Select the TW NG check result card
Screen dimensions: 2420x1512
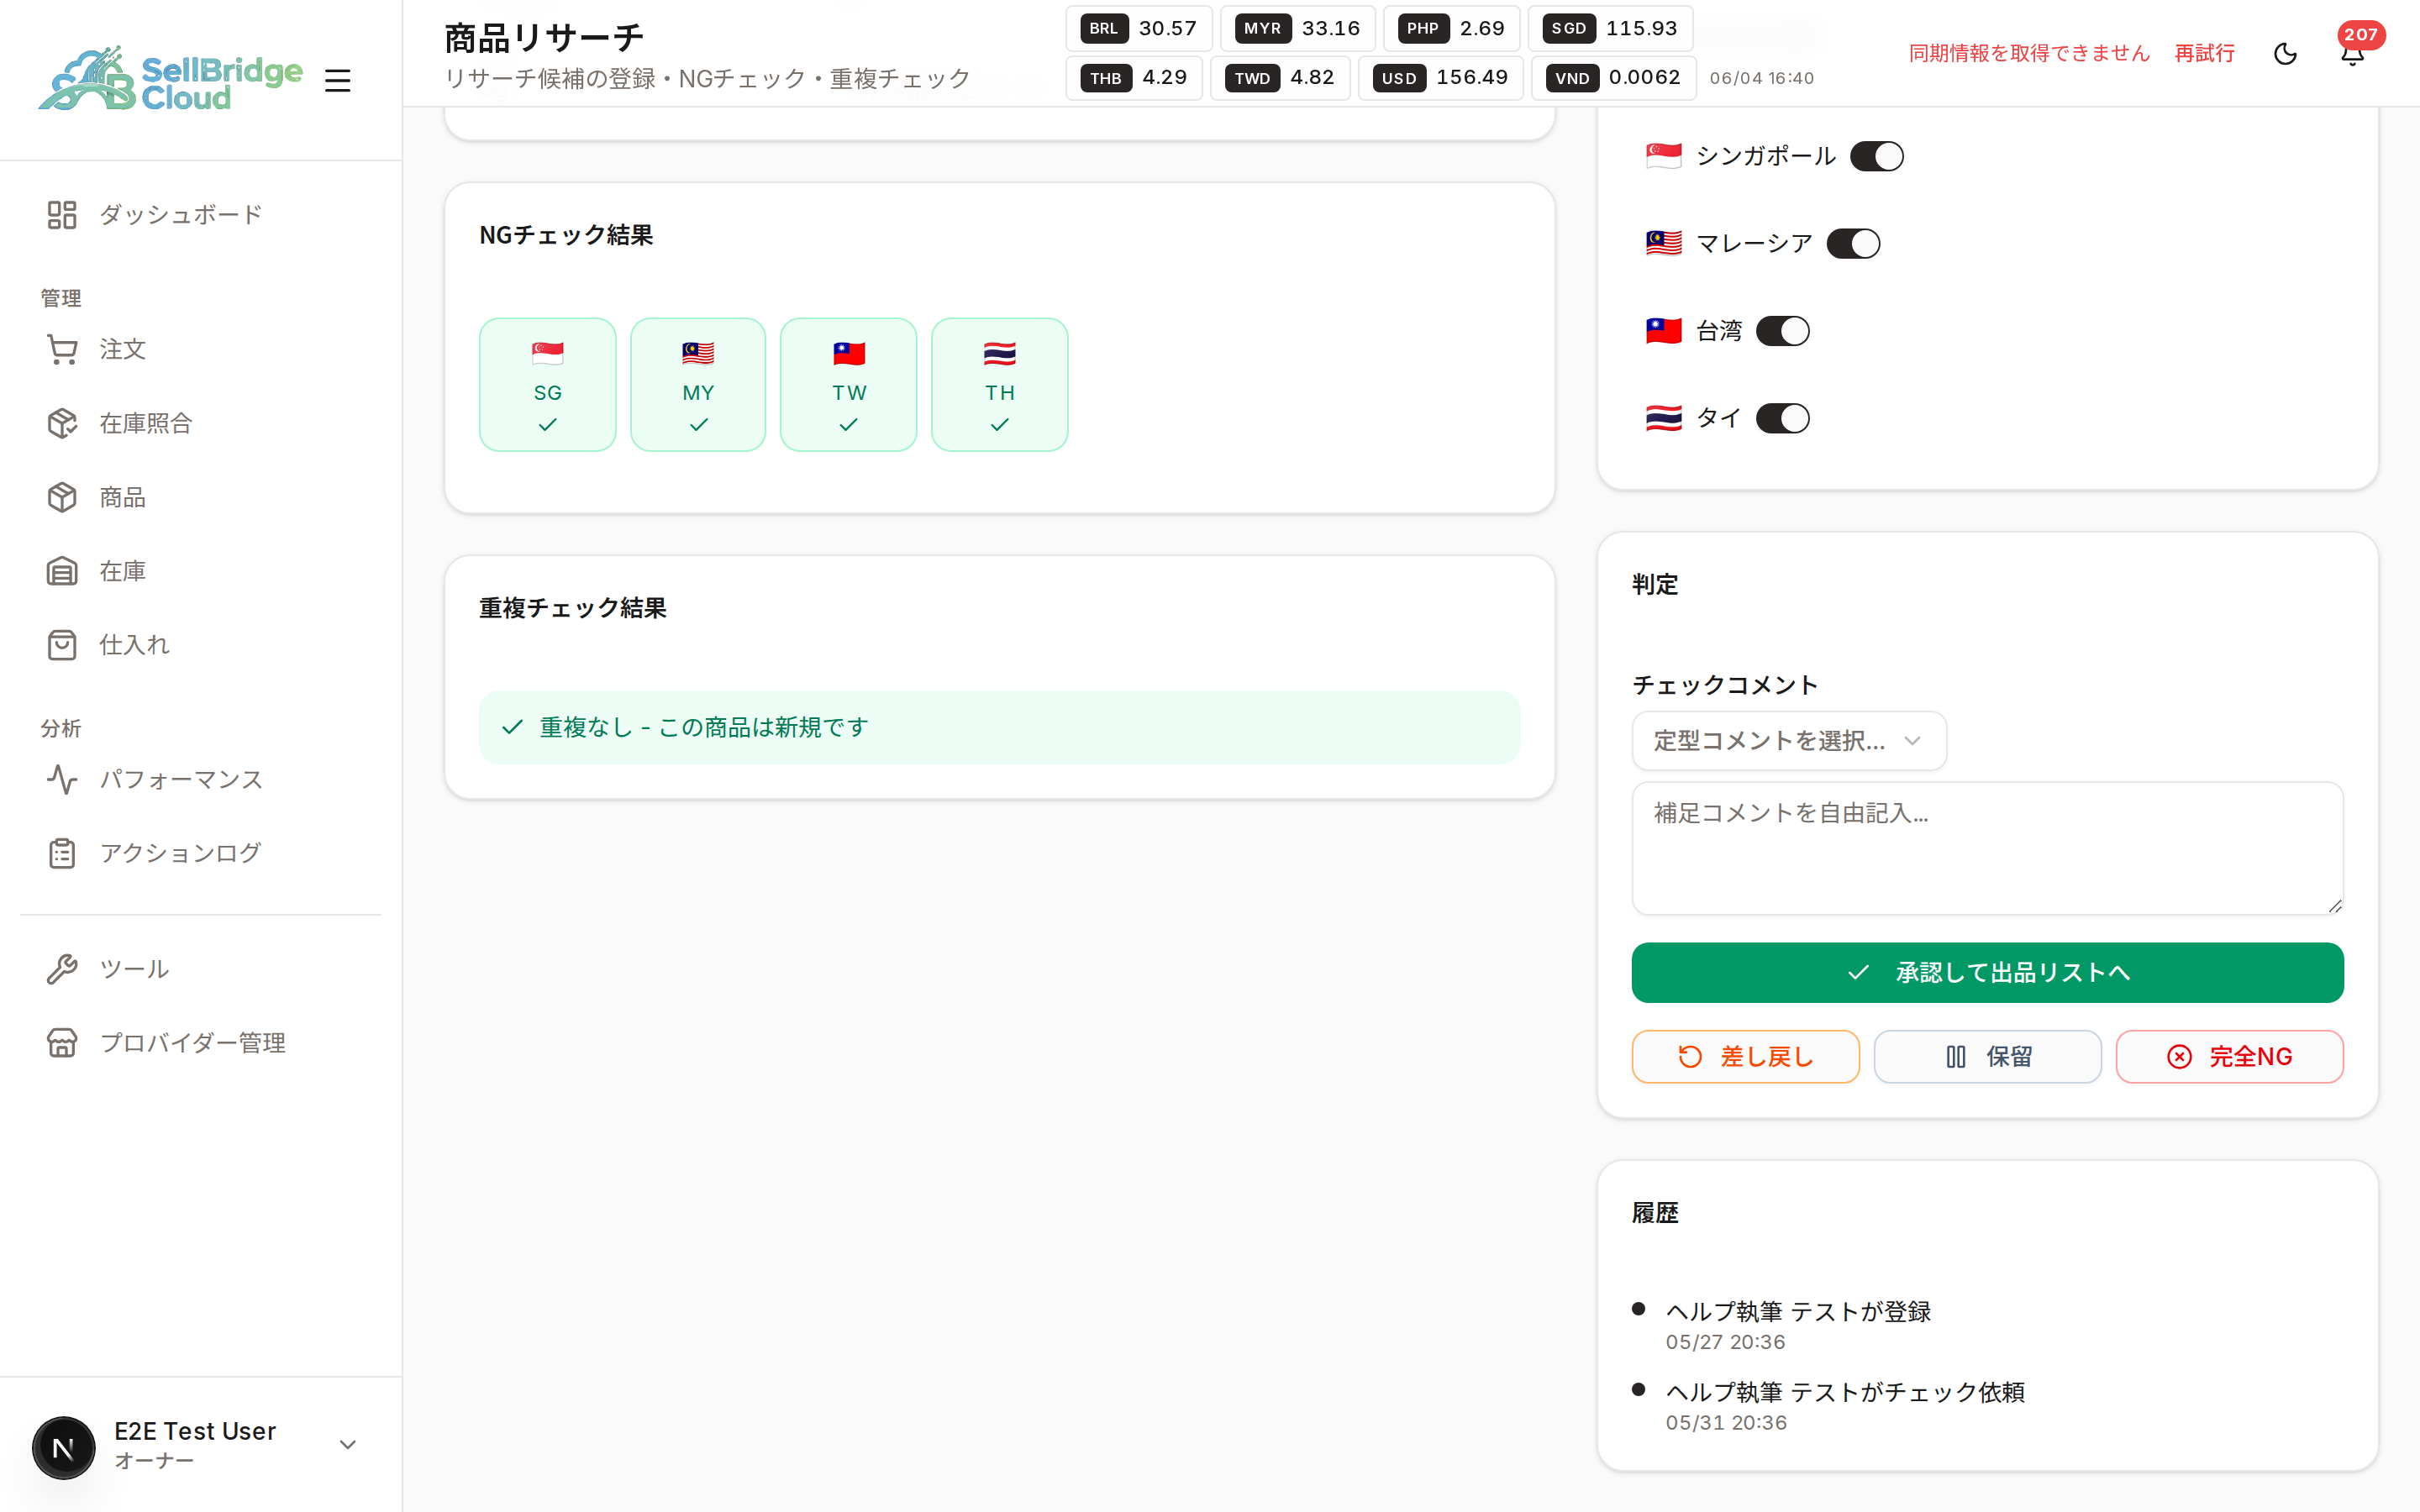pyautogui.click(x=849, y=385)
